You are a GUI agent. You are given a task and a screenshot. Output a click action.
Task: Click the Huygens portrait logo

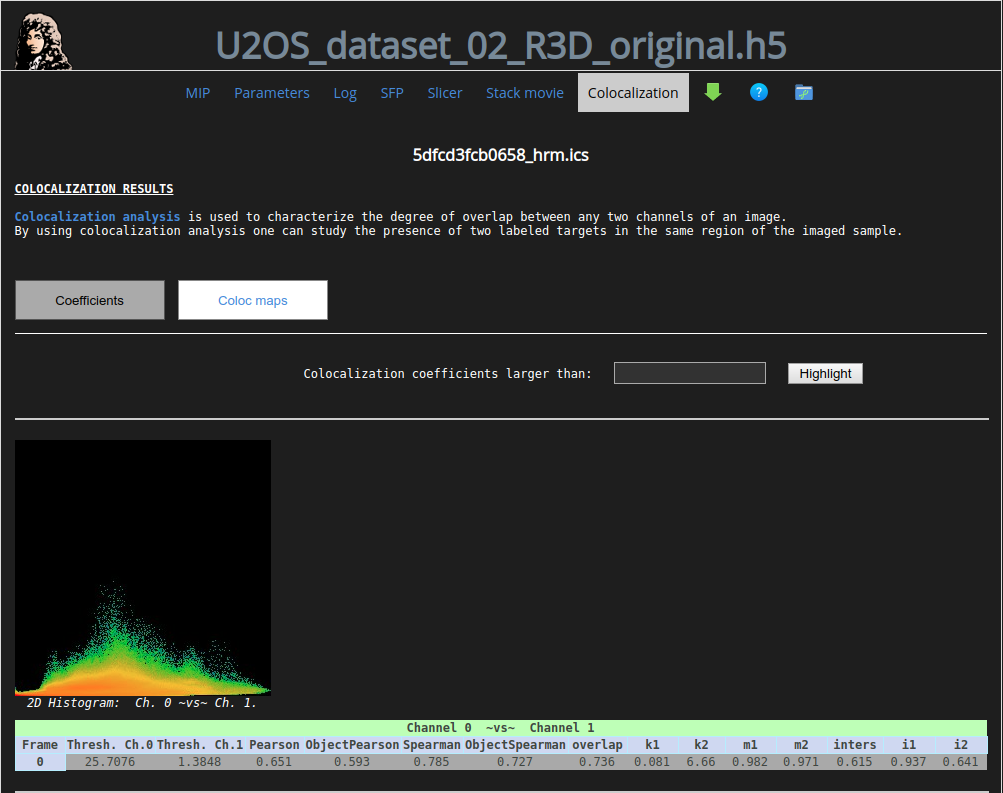click(43, 40)
